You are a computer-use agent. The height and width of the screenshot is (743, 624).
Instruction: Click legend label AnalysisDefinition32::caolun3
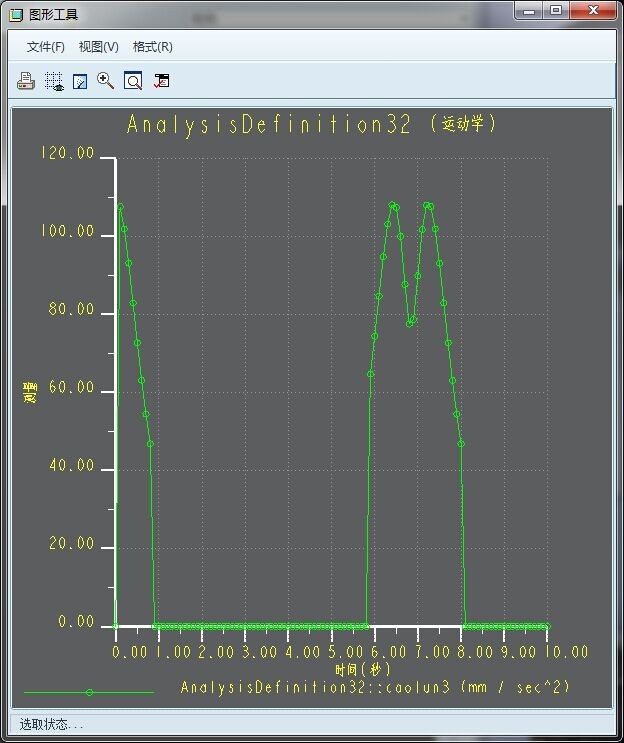(315, 687)
